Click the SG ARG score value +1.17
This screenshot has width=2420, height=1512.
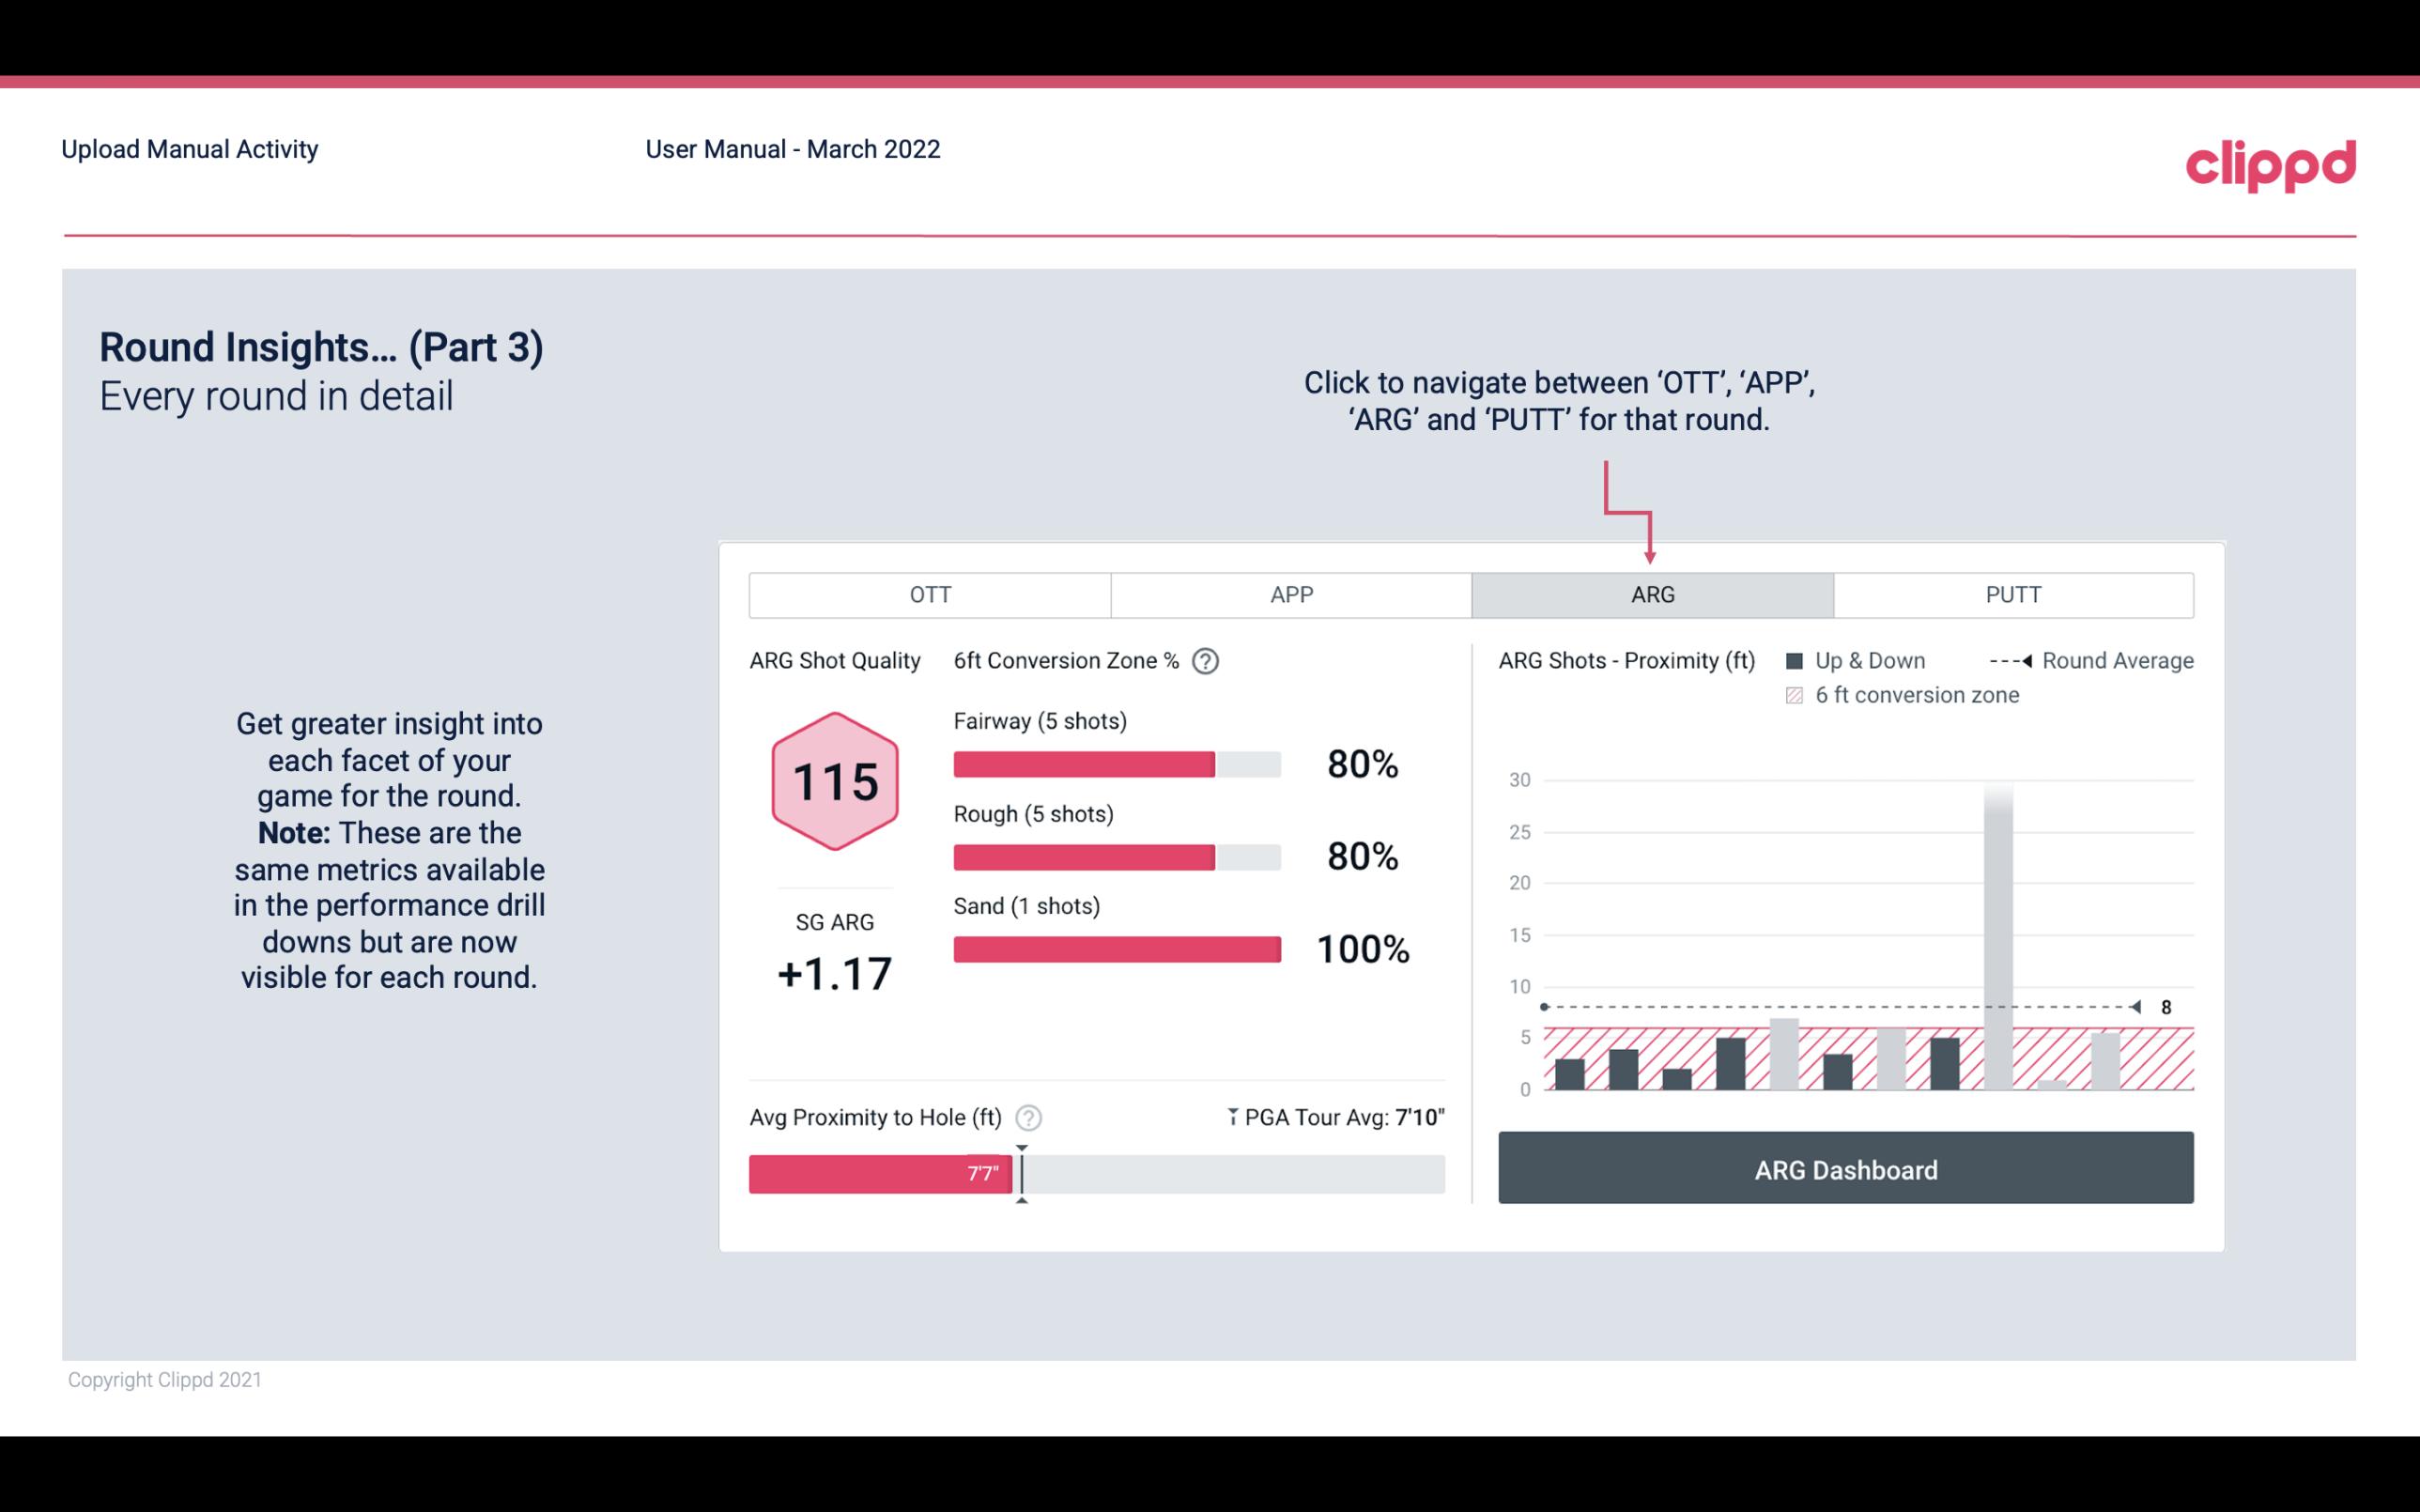click(x=834, y=972)
